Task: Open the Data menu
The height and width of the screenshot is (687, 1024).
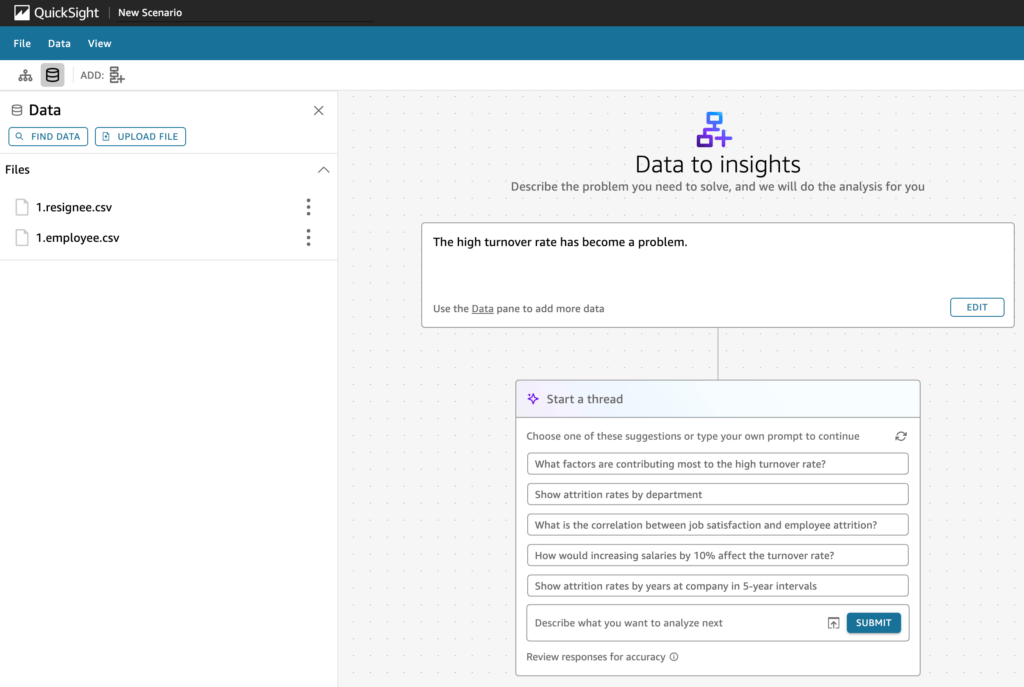Action: coord(59,43)
